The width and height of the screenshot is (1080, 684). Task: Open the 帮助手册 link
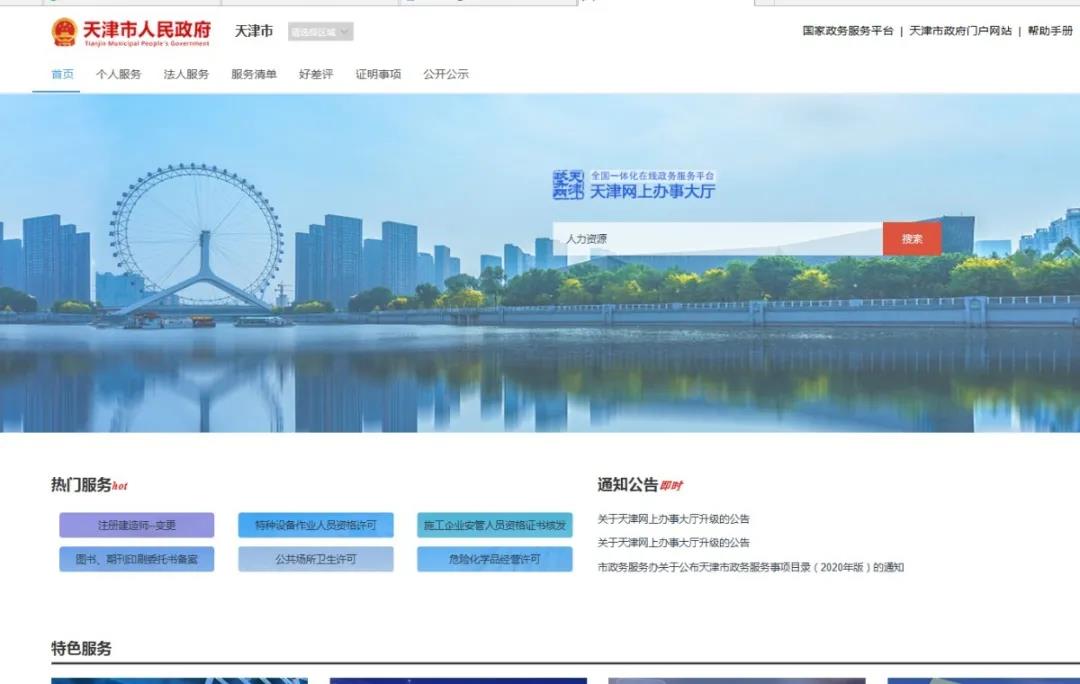coord(1050,31)
